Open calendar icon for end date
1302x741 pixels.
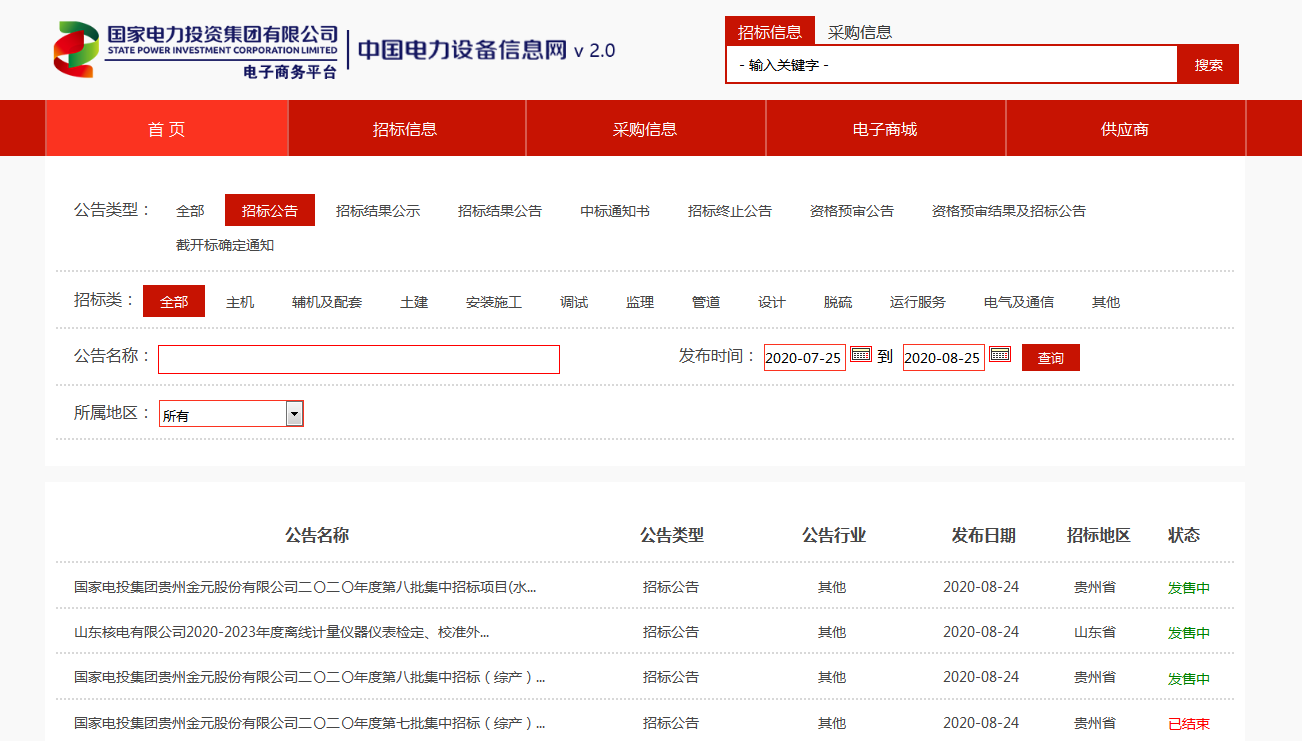click(1000, 355)
